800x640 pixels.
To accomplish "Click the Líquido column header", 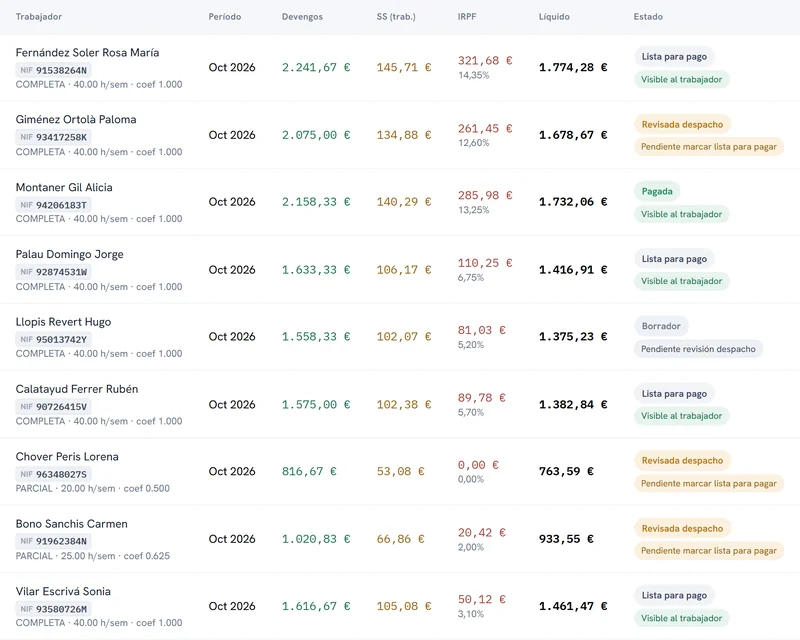I will pos(554,17).
